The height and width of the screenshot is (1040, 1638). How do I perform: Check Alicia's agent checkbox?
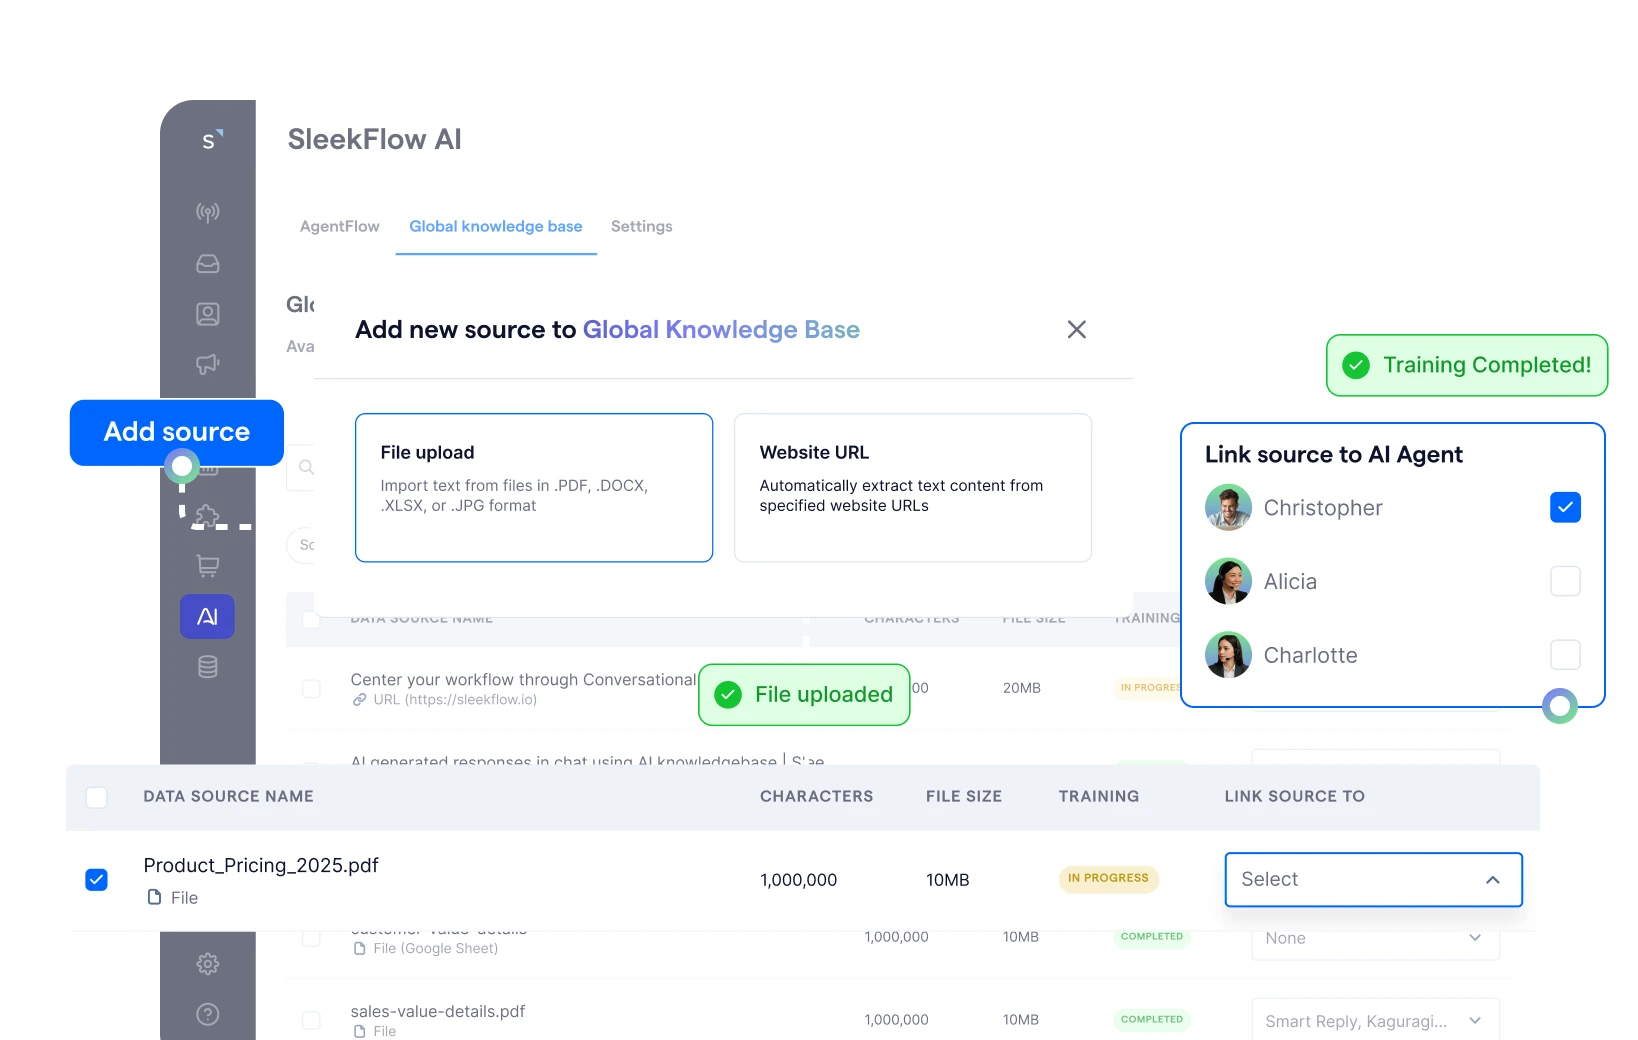1565,581
